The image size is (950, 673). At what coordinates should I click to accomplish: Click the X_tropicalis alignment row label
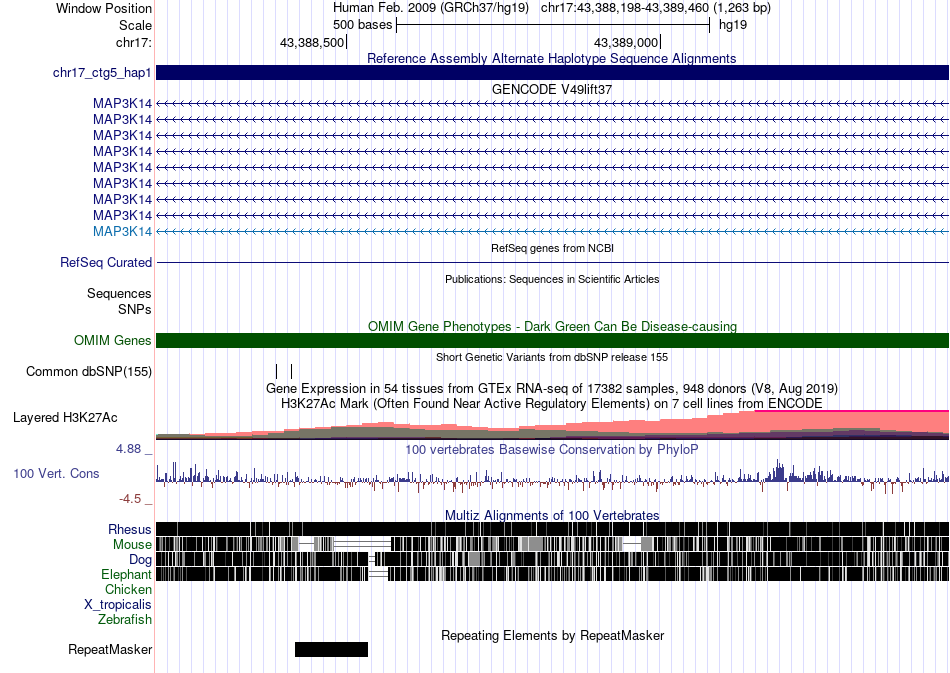coord(118,605)
